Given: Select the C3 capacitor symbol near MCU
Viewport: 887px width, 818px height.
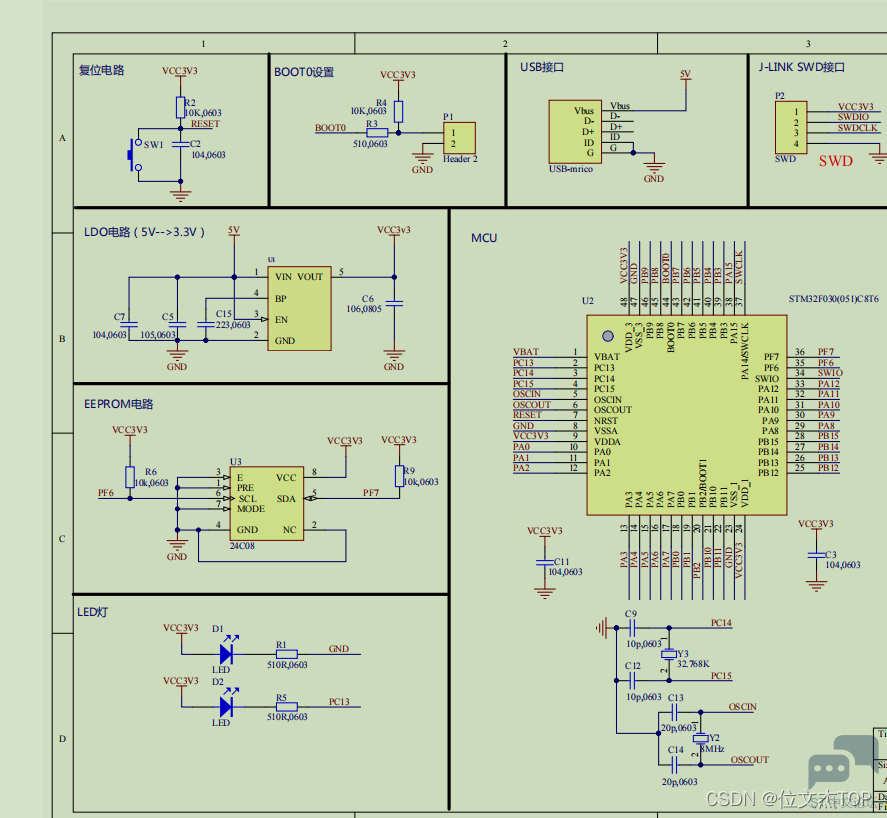Looking at the screenshot, I should [816, 555].
